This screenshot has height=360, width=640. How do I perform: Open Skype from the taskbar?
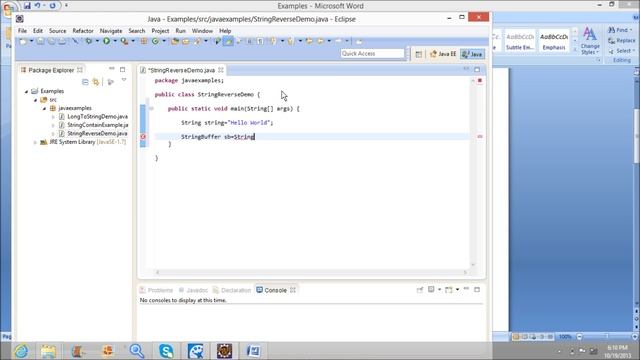coord(166,351)
